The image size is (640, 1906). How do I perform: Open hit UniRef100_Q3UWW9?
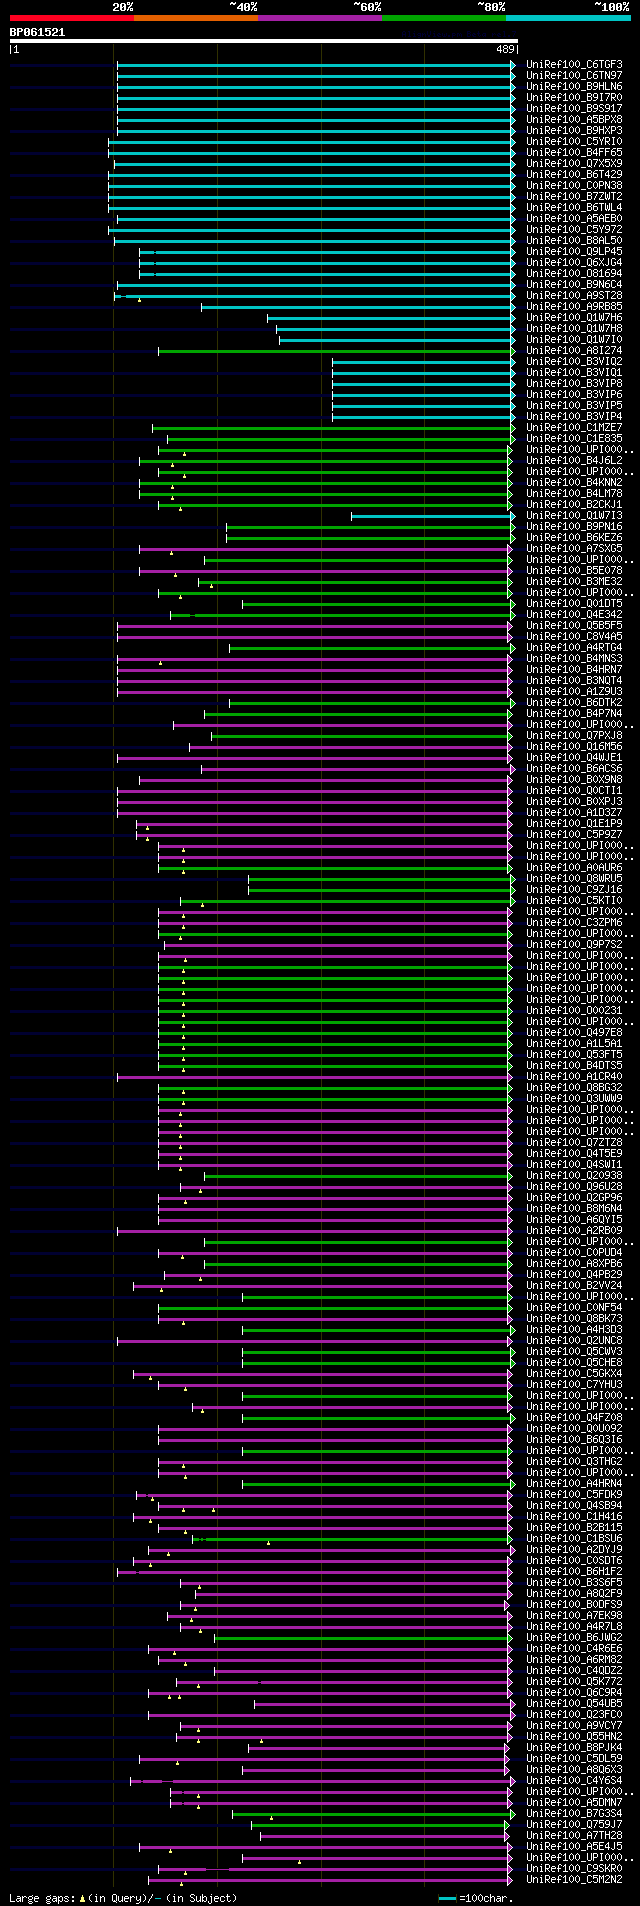tap(574, 1098)
